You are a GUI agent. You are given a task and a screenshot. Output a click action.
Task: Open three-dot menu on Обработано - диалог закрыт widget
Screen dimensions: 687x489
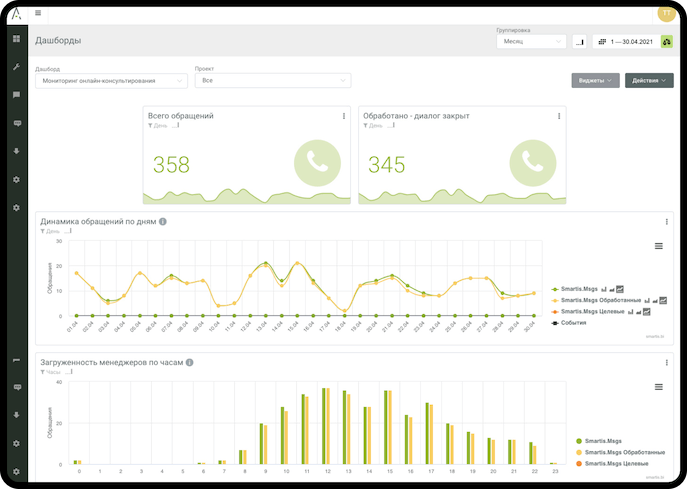click(x=559, y=116)
